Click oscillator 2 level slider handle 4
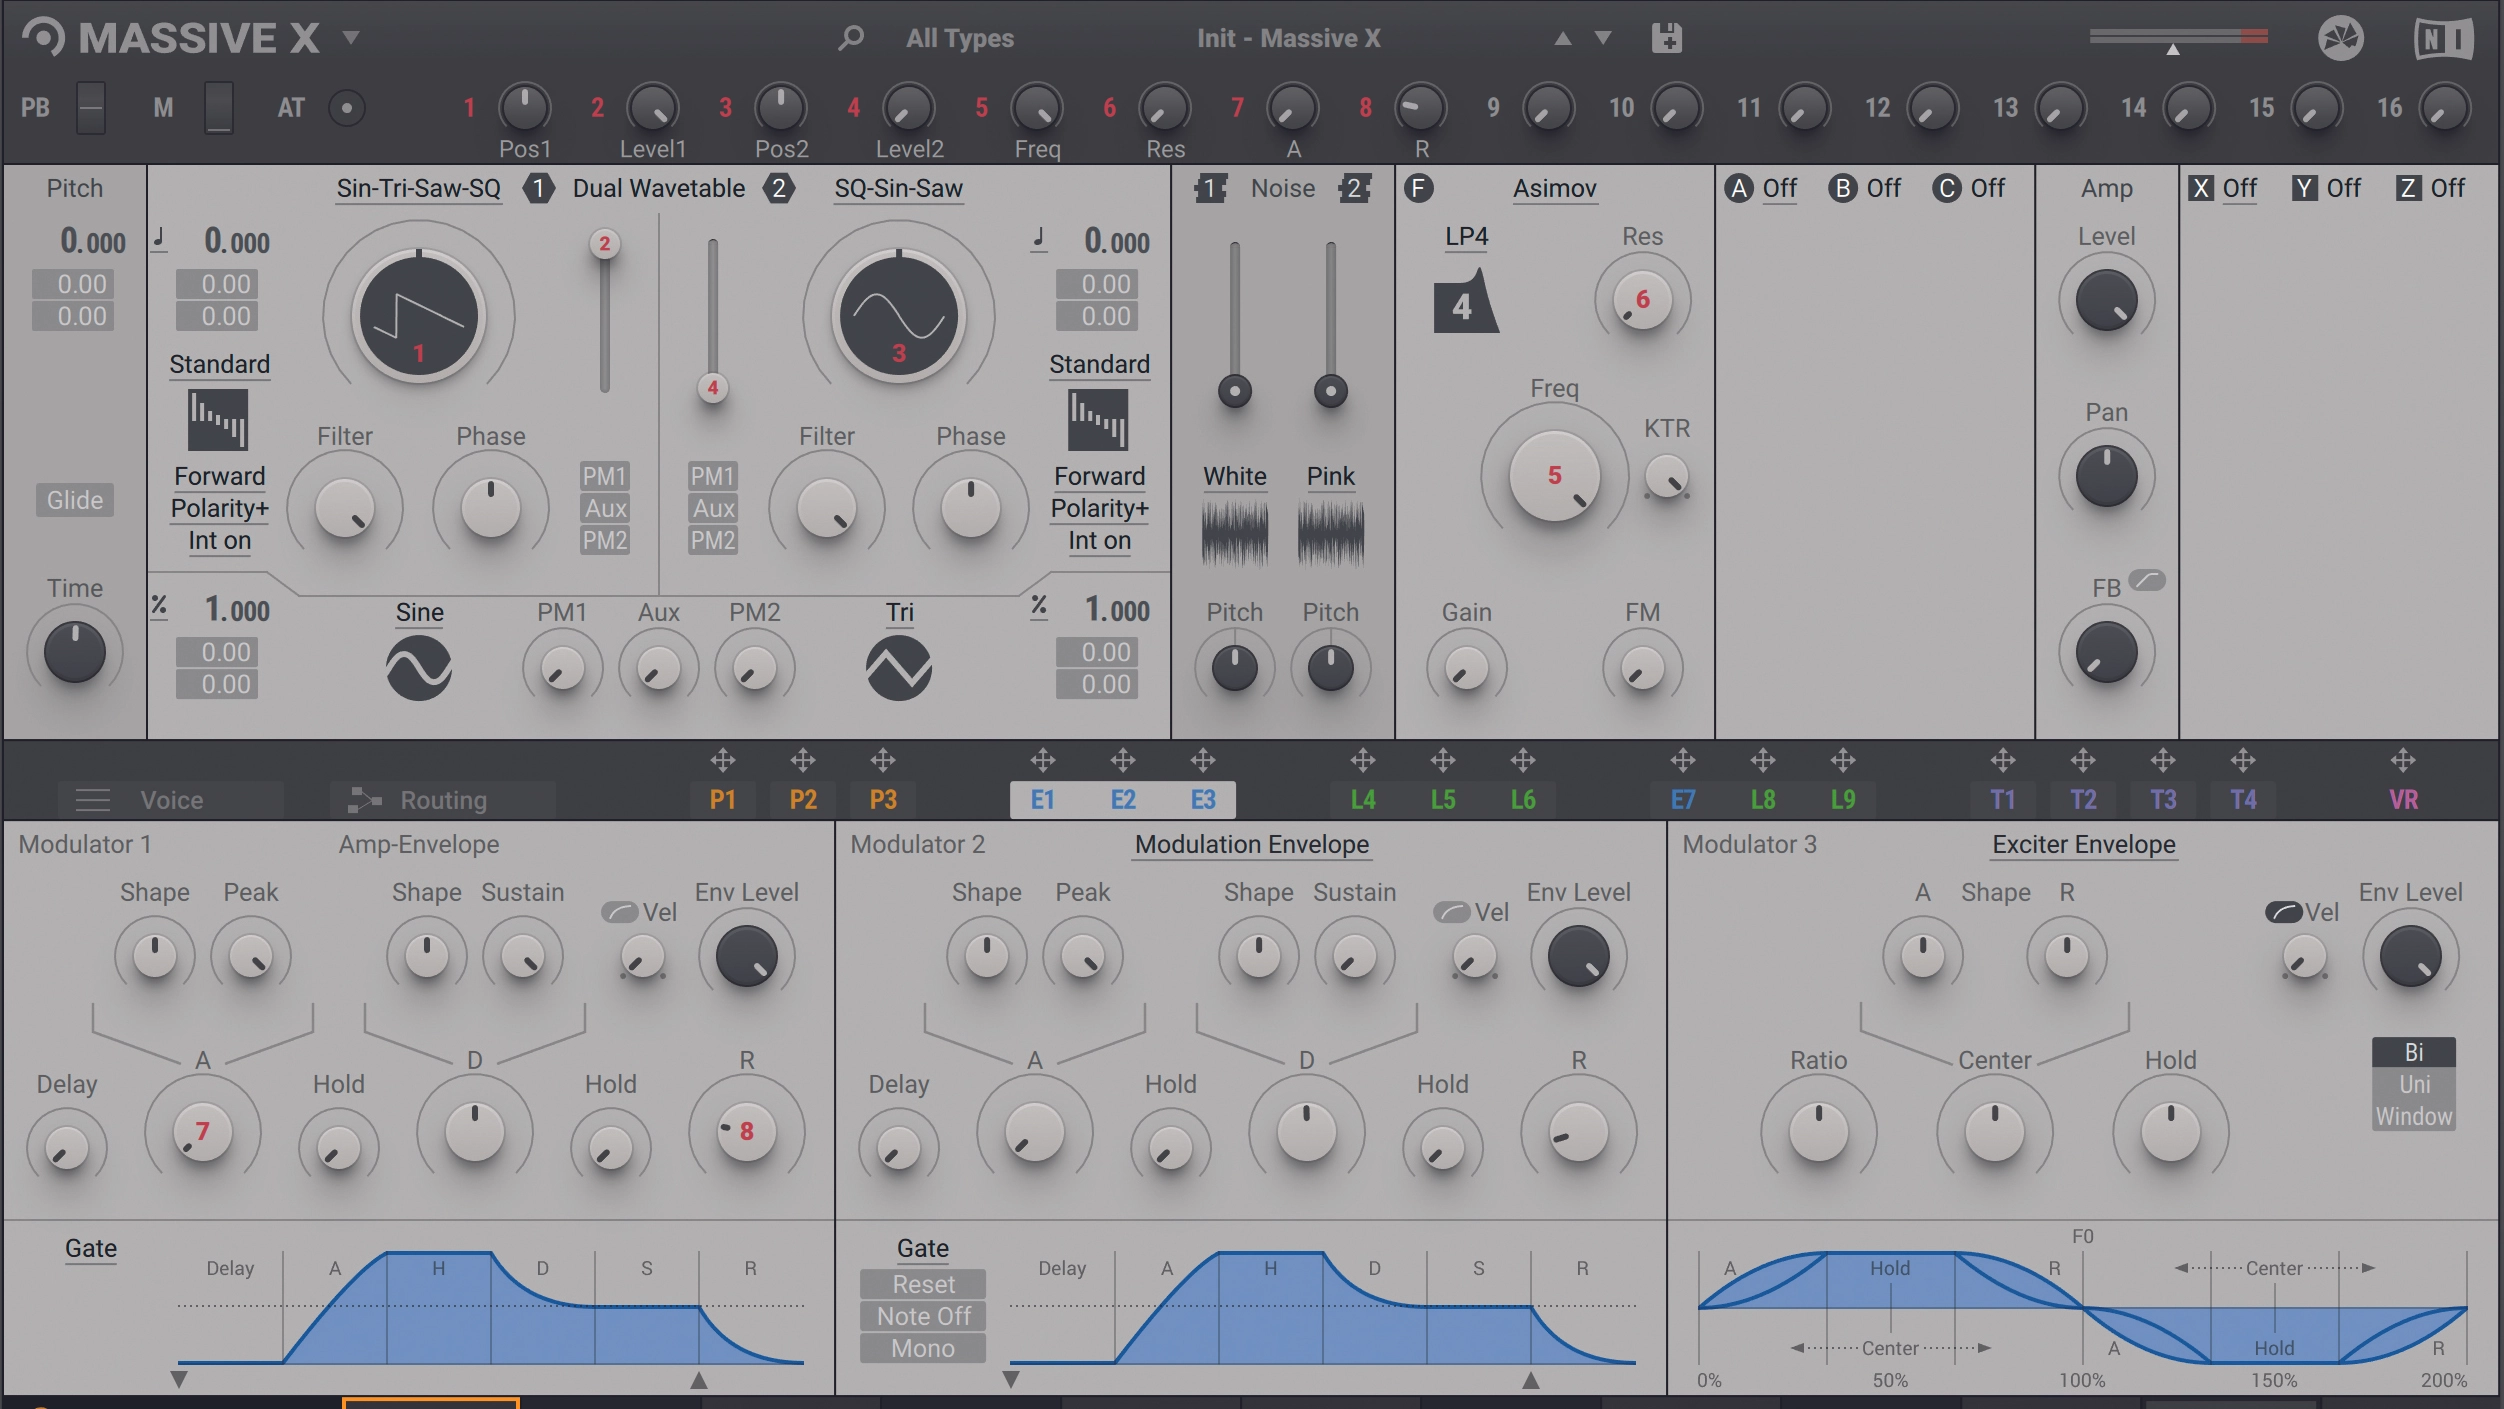 pyautogui.click(x=712, y=387)
